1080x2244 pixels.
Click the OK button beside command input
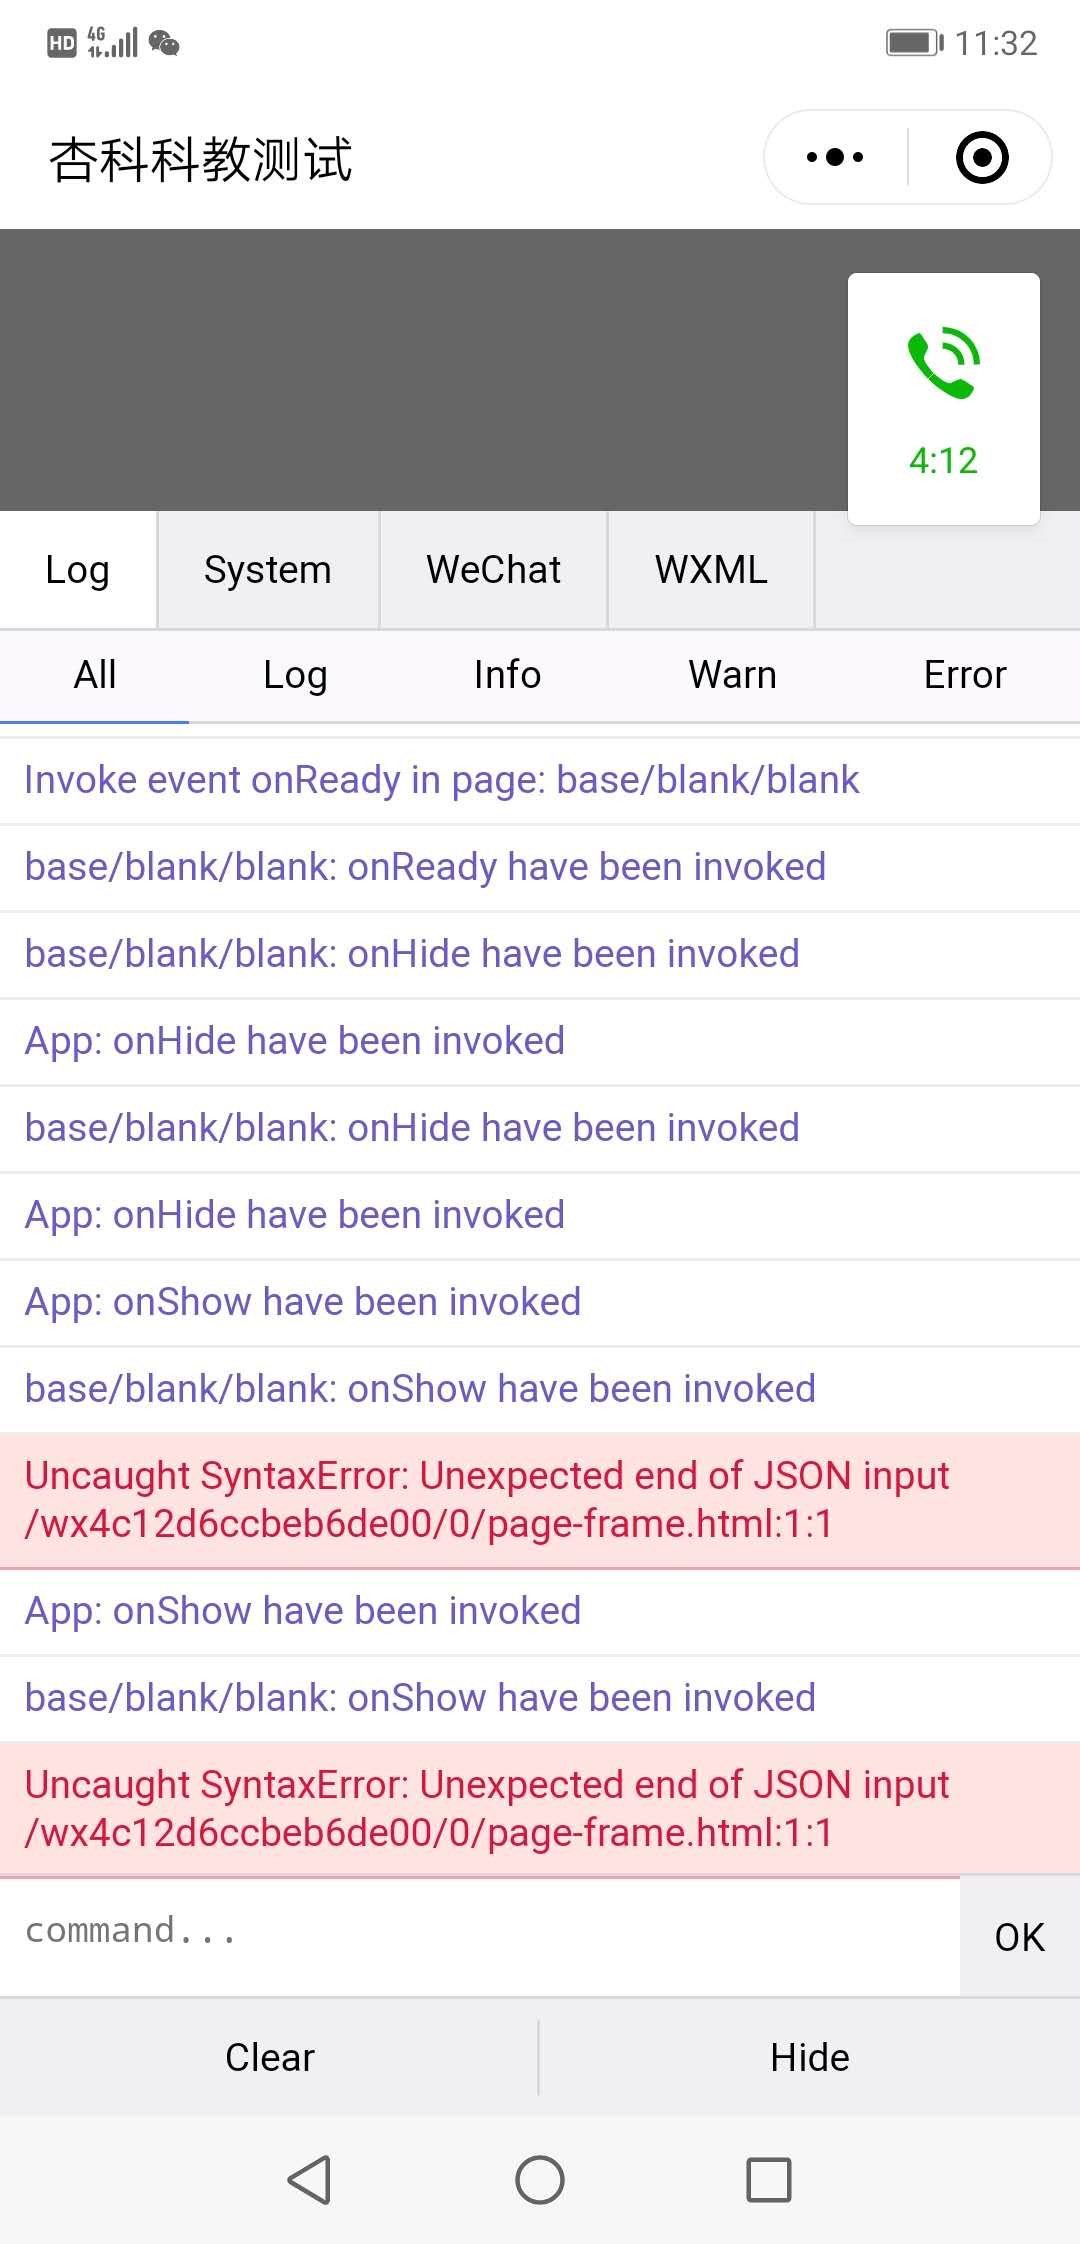coord(1020,1937)
